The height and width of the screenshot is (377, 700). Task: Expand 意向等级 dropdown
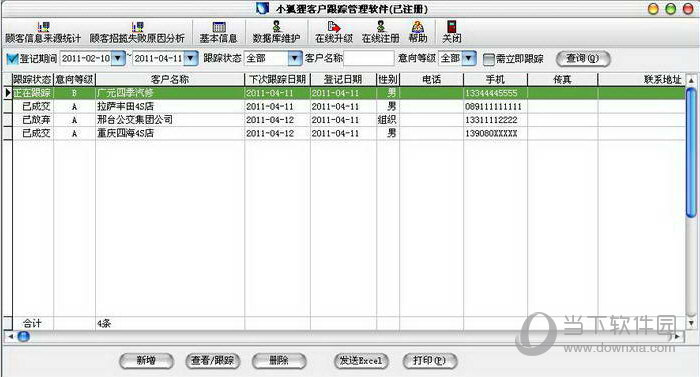pos(469,58)
